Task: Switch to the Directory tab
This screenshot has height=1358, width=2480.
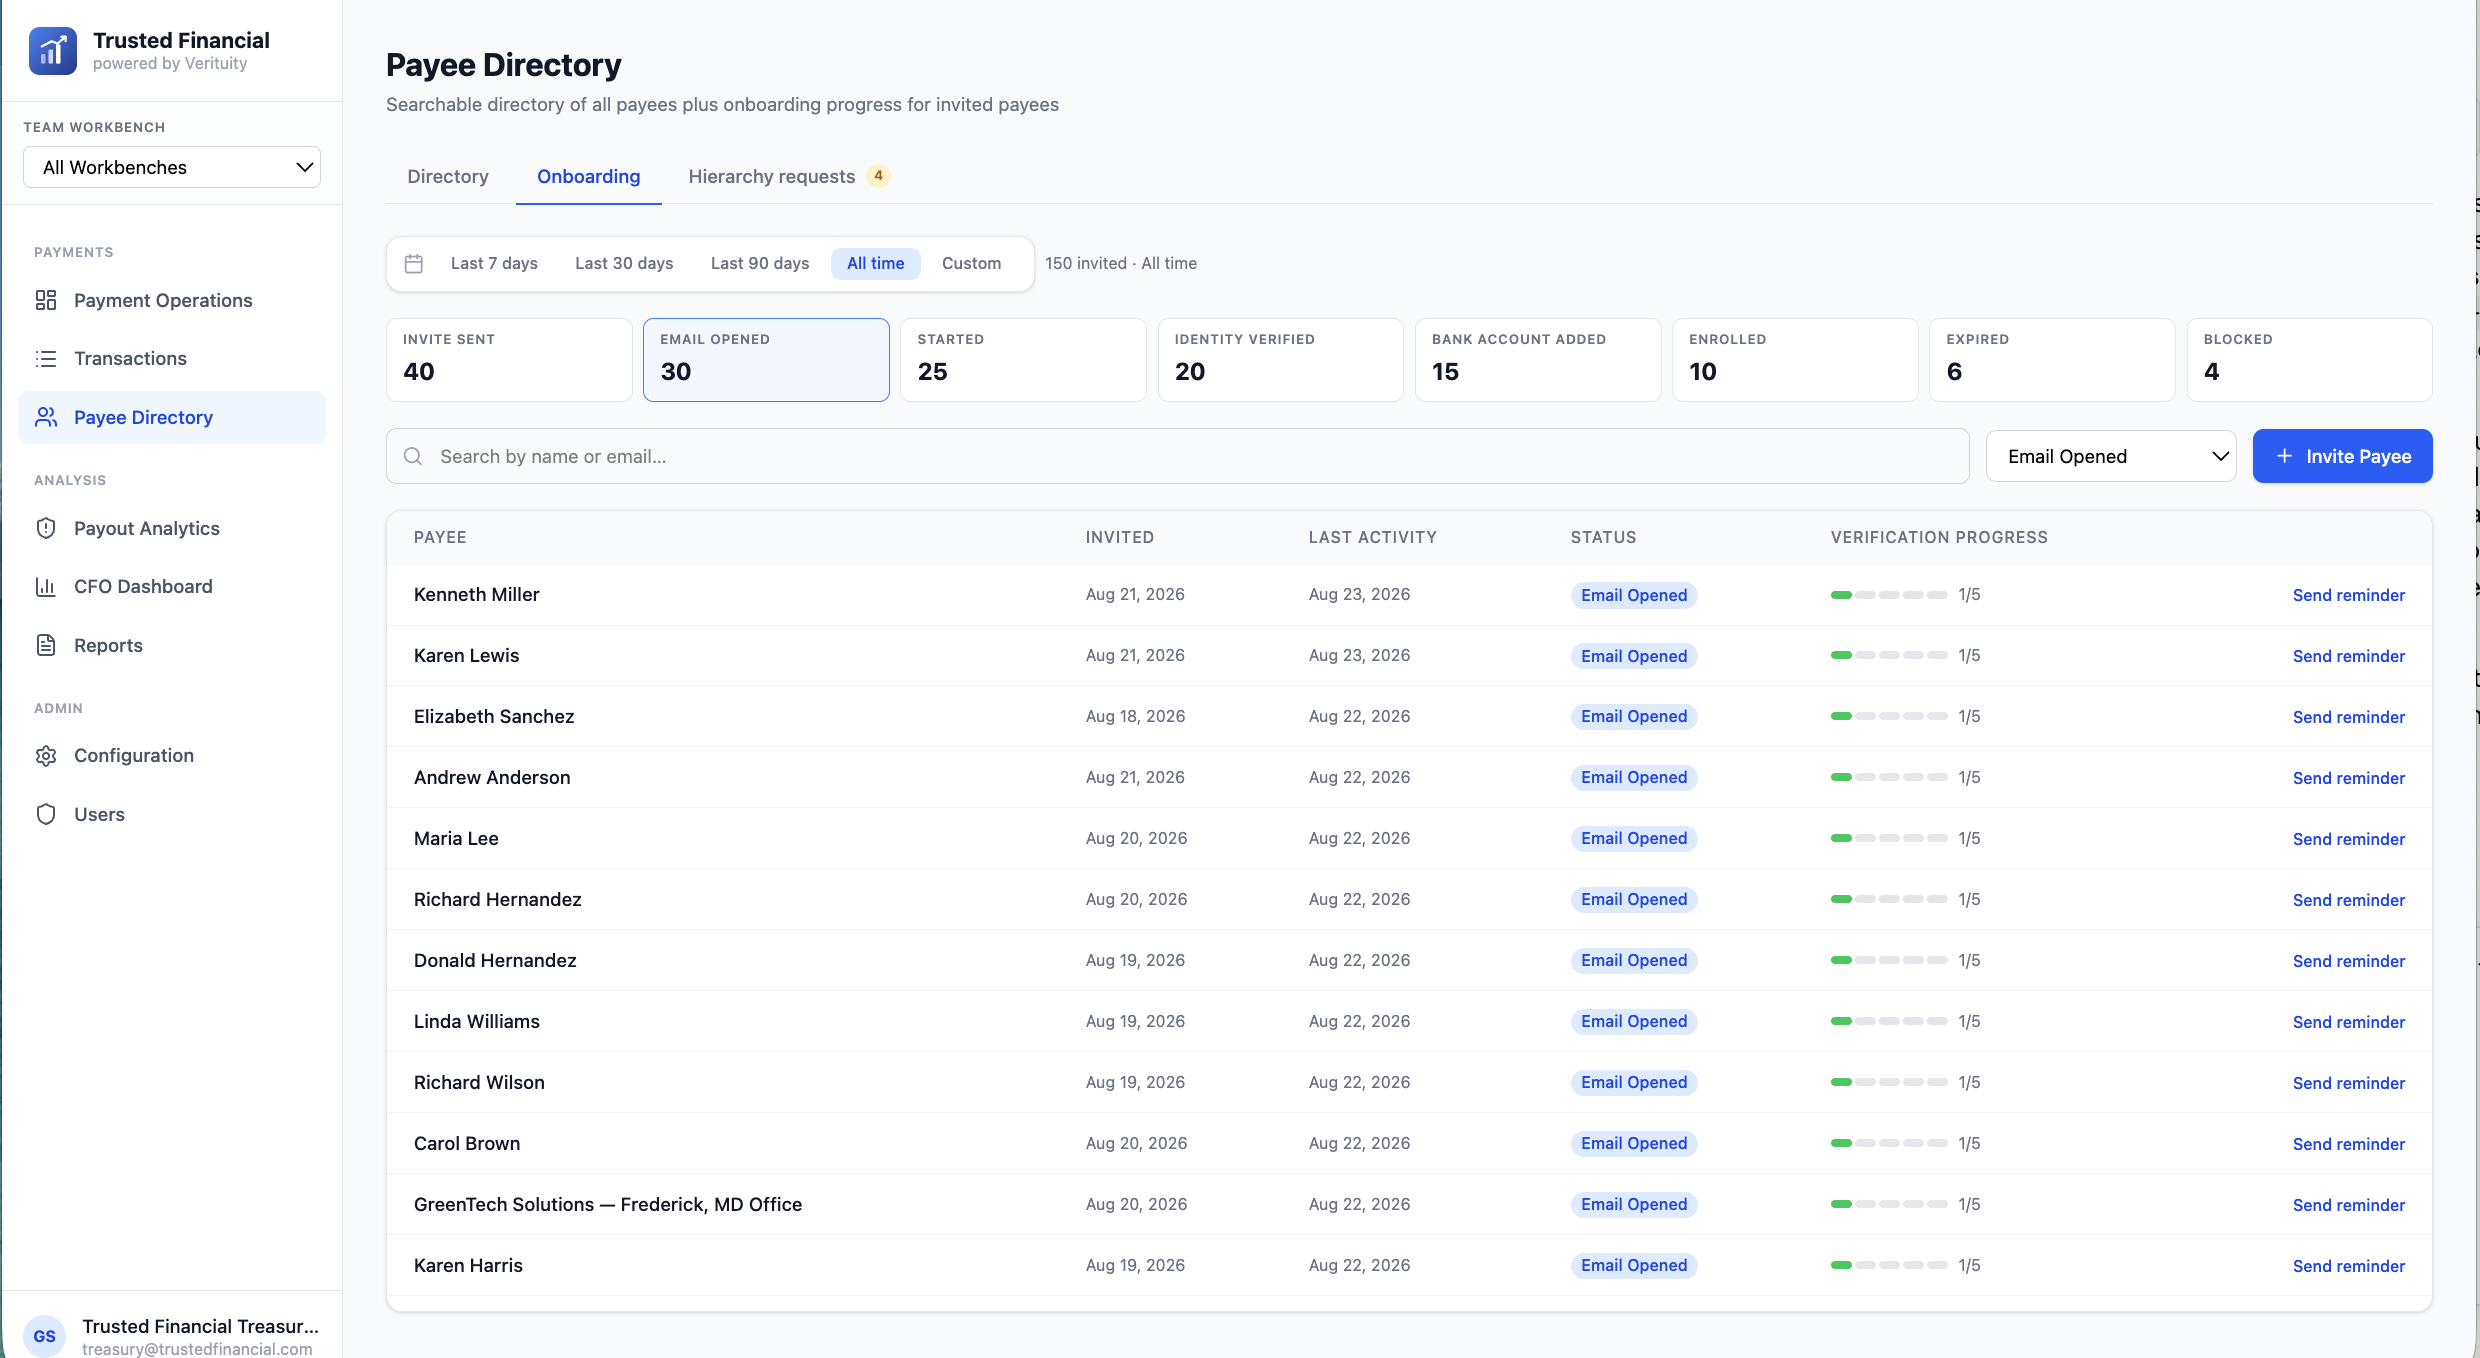Action: coord(448,176)
